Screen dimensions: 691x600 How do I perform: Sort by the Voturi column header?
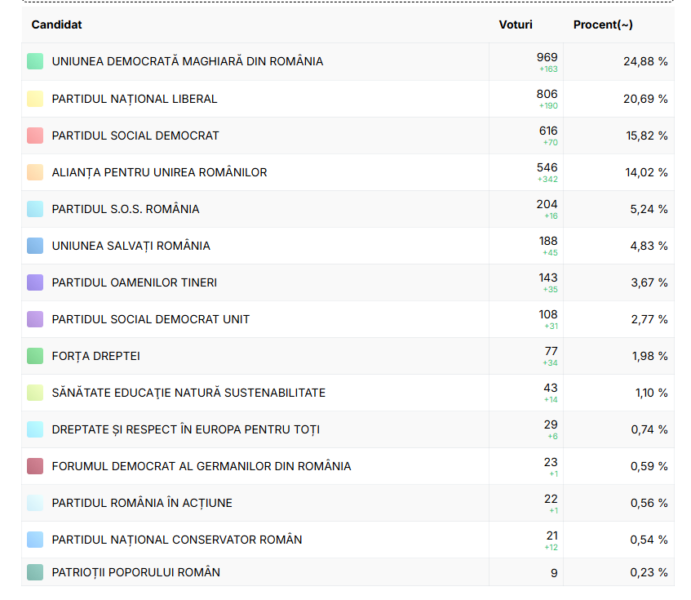coord(515,24)
